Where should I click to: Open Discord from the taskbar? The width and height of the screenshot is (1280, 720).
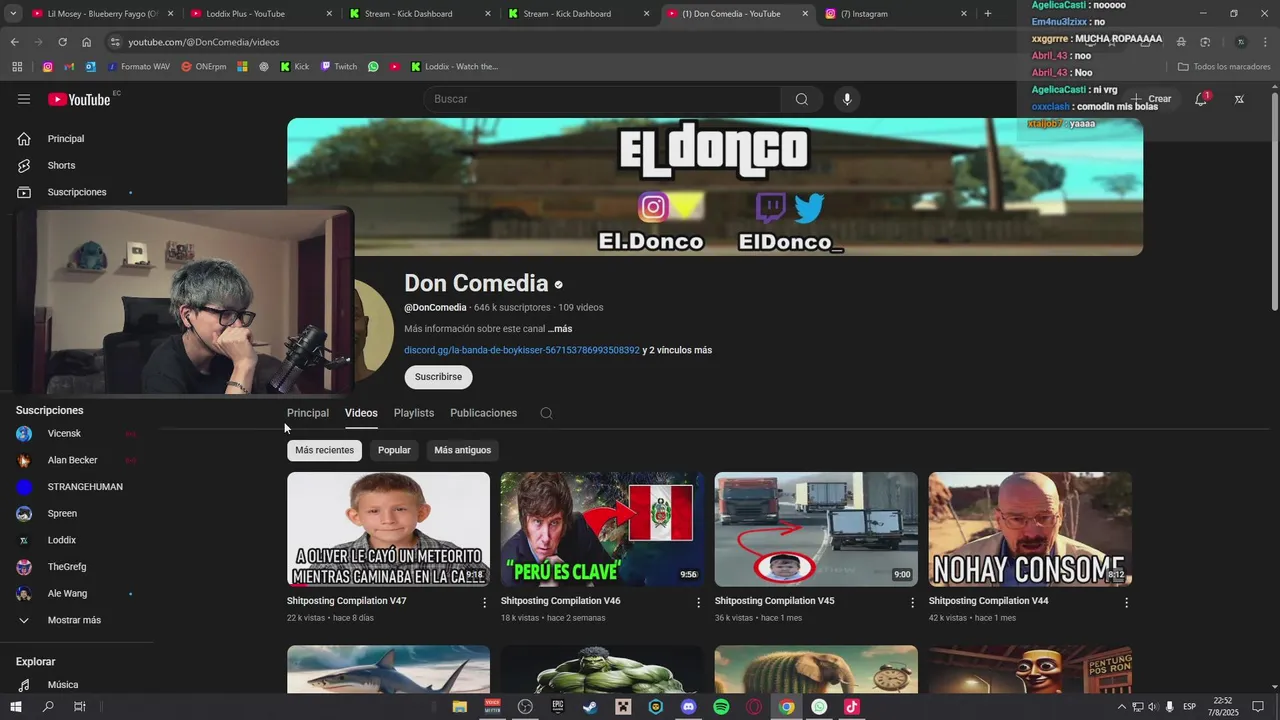[688, 707]
